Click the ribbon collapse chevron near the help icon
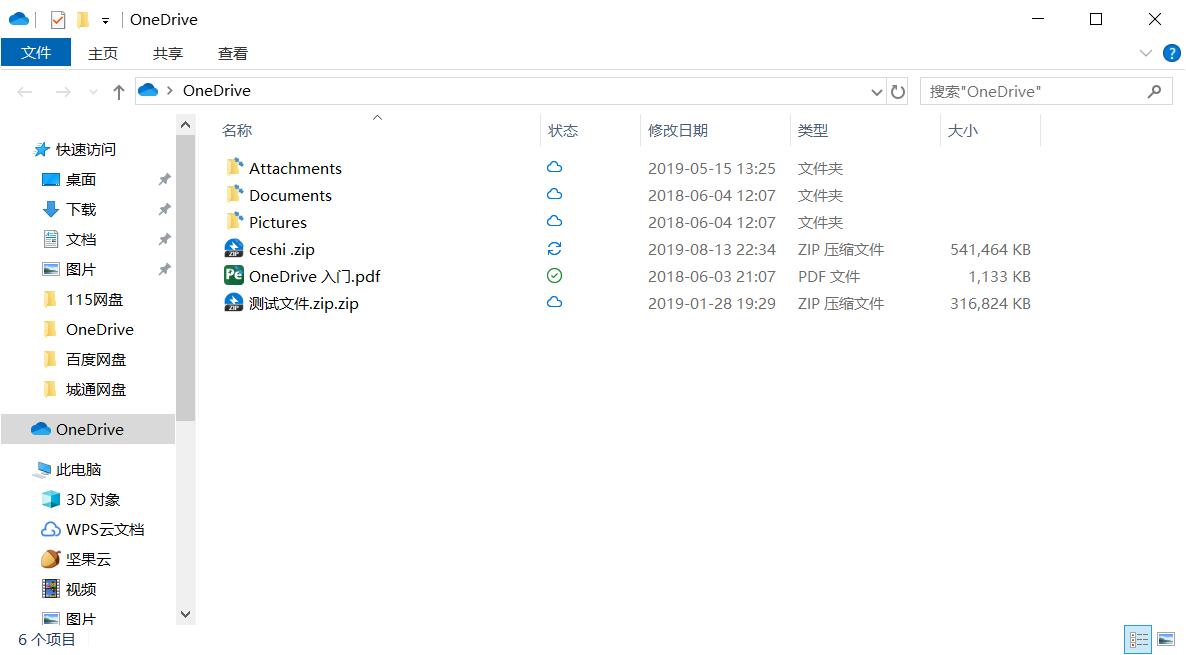 (x=1146, y=53)
